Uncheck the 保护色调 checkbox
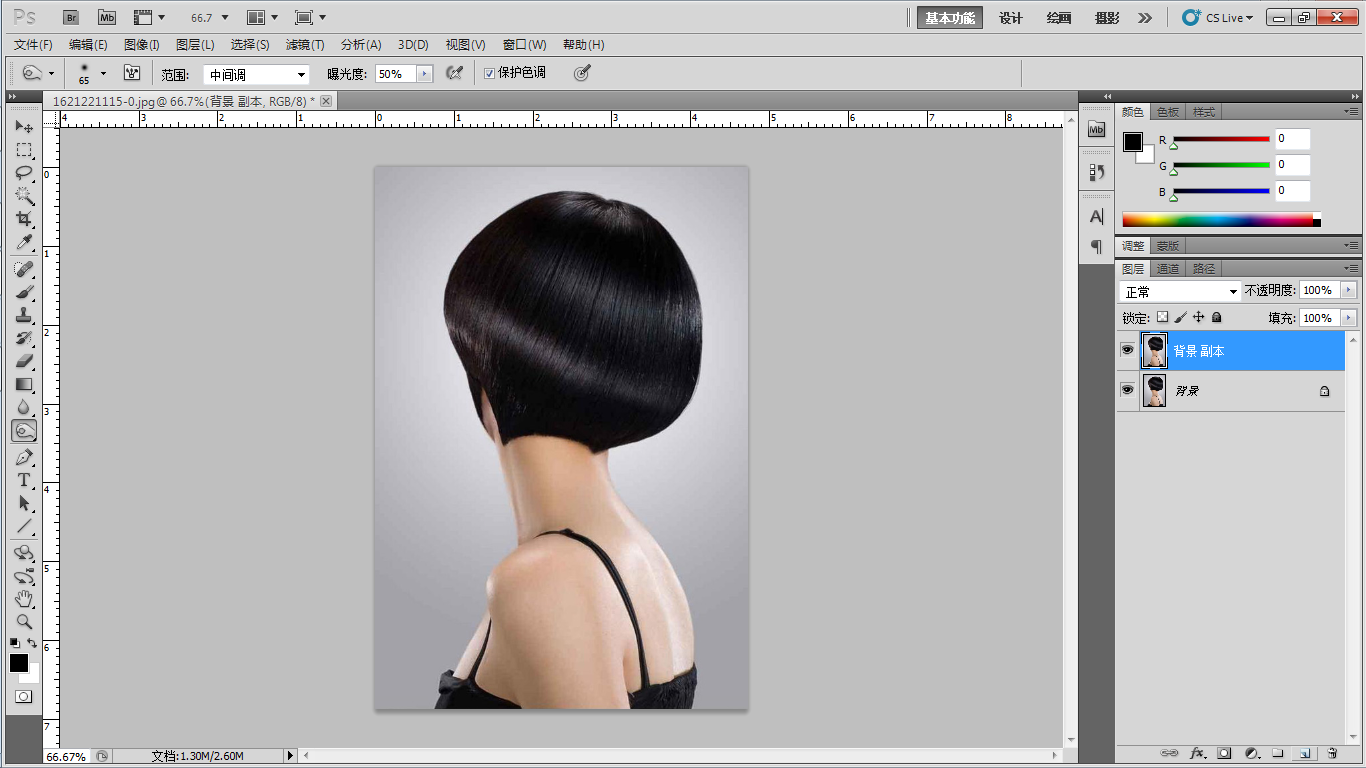 point(489,73)
